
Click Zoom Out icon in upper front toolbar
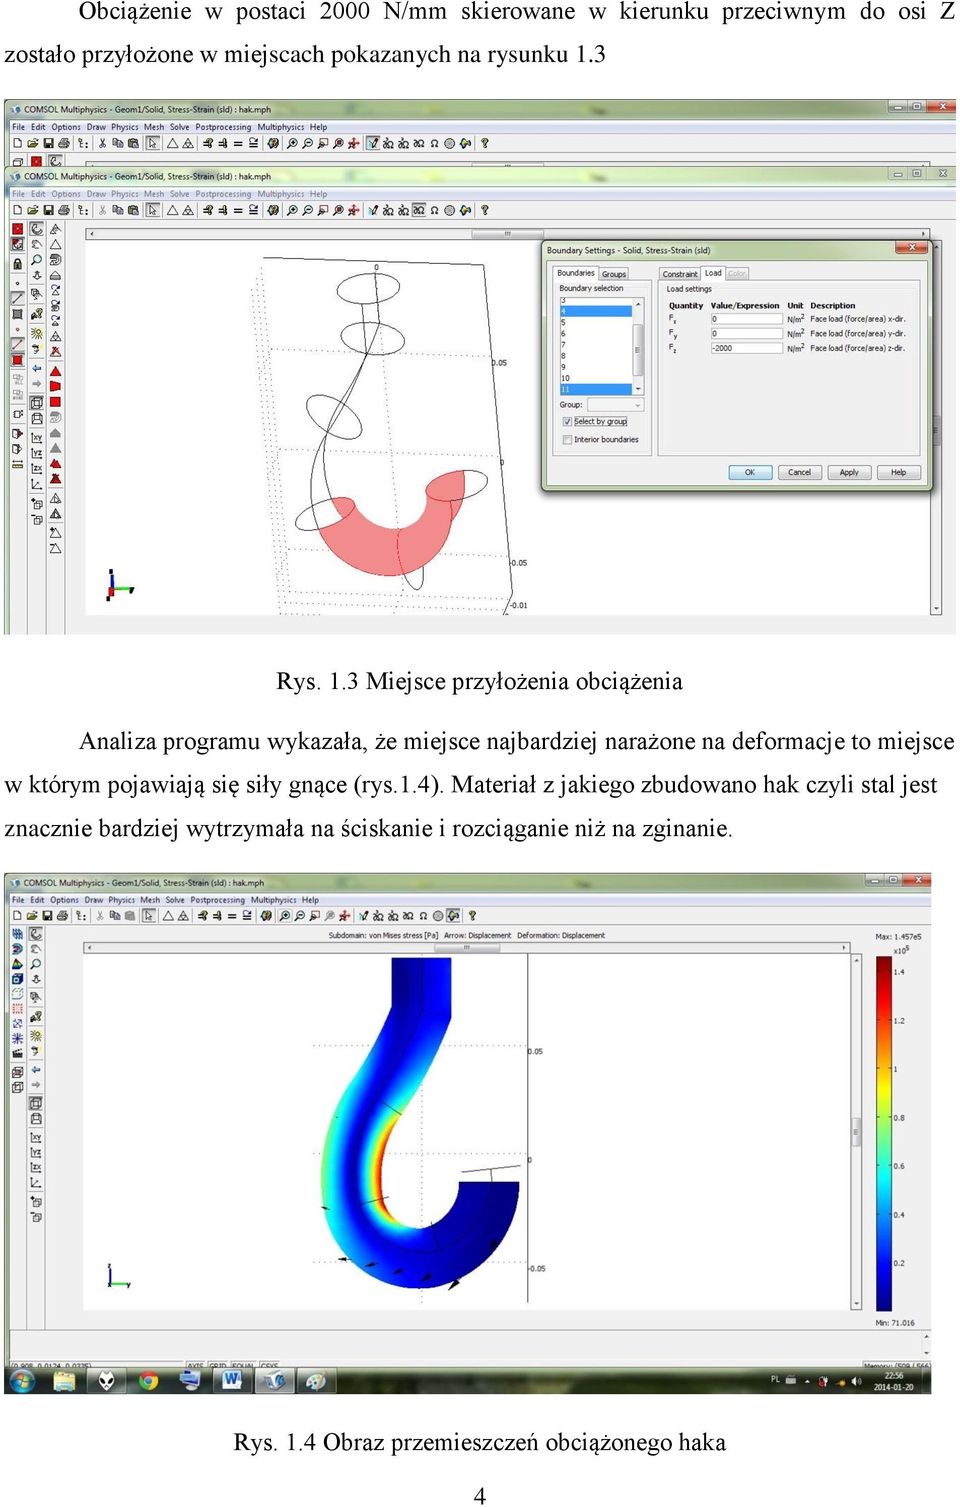(x=307, y=210)
